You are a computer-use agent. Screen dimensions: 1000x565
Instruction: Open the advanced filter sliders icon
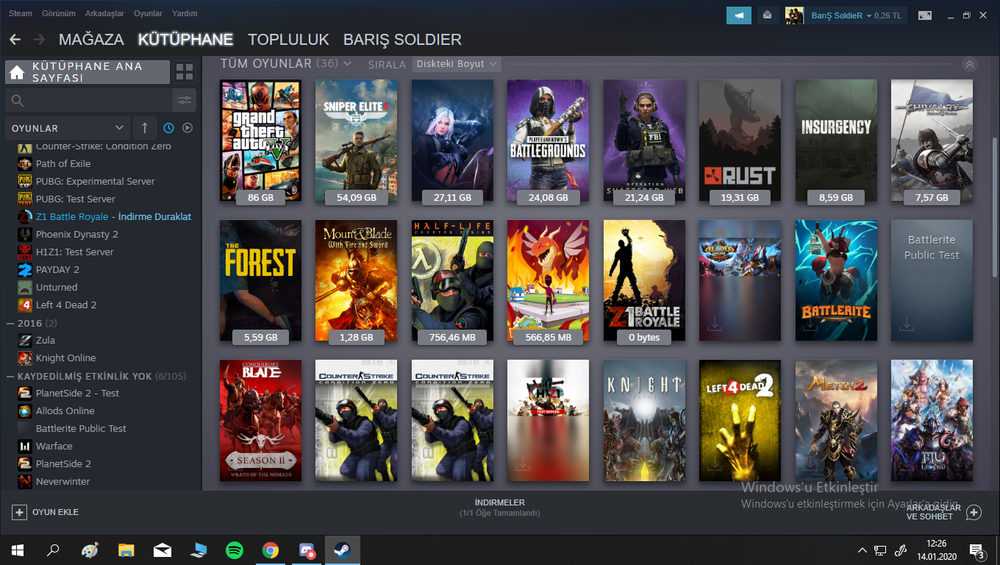coord(184,100)
